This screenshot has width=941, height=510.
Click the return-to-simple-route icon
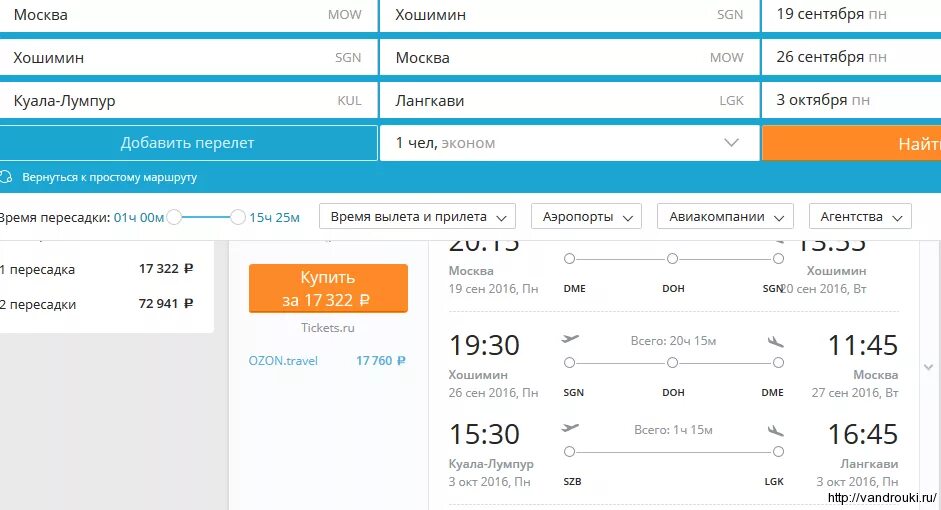point(5,177)
